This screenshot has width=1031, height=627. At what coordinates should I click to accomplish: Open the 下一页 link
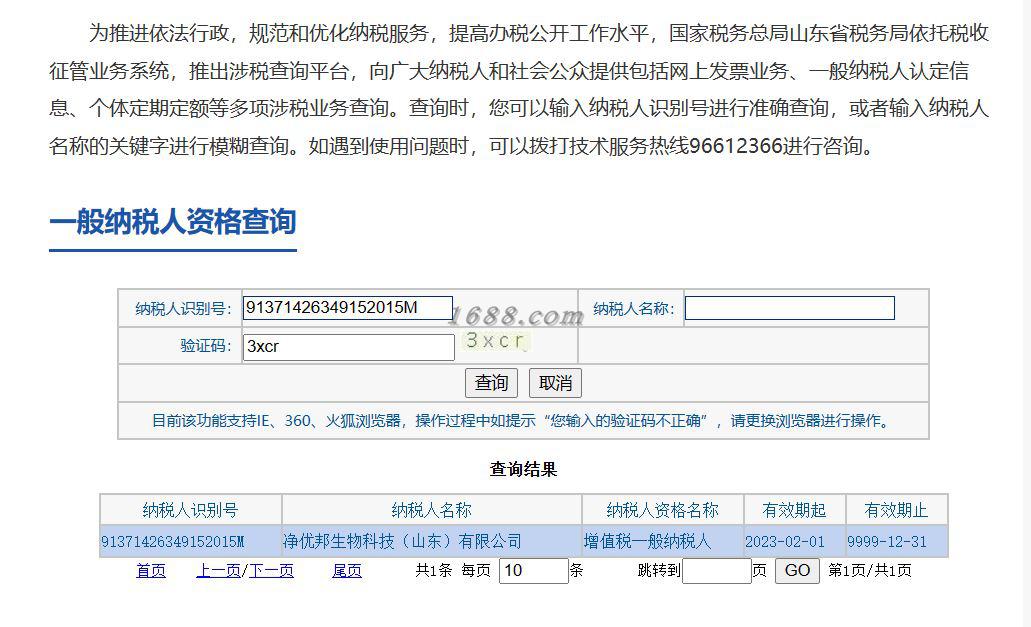click(x=271, y=570)
